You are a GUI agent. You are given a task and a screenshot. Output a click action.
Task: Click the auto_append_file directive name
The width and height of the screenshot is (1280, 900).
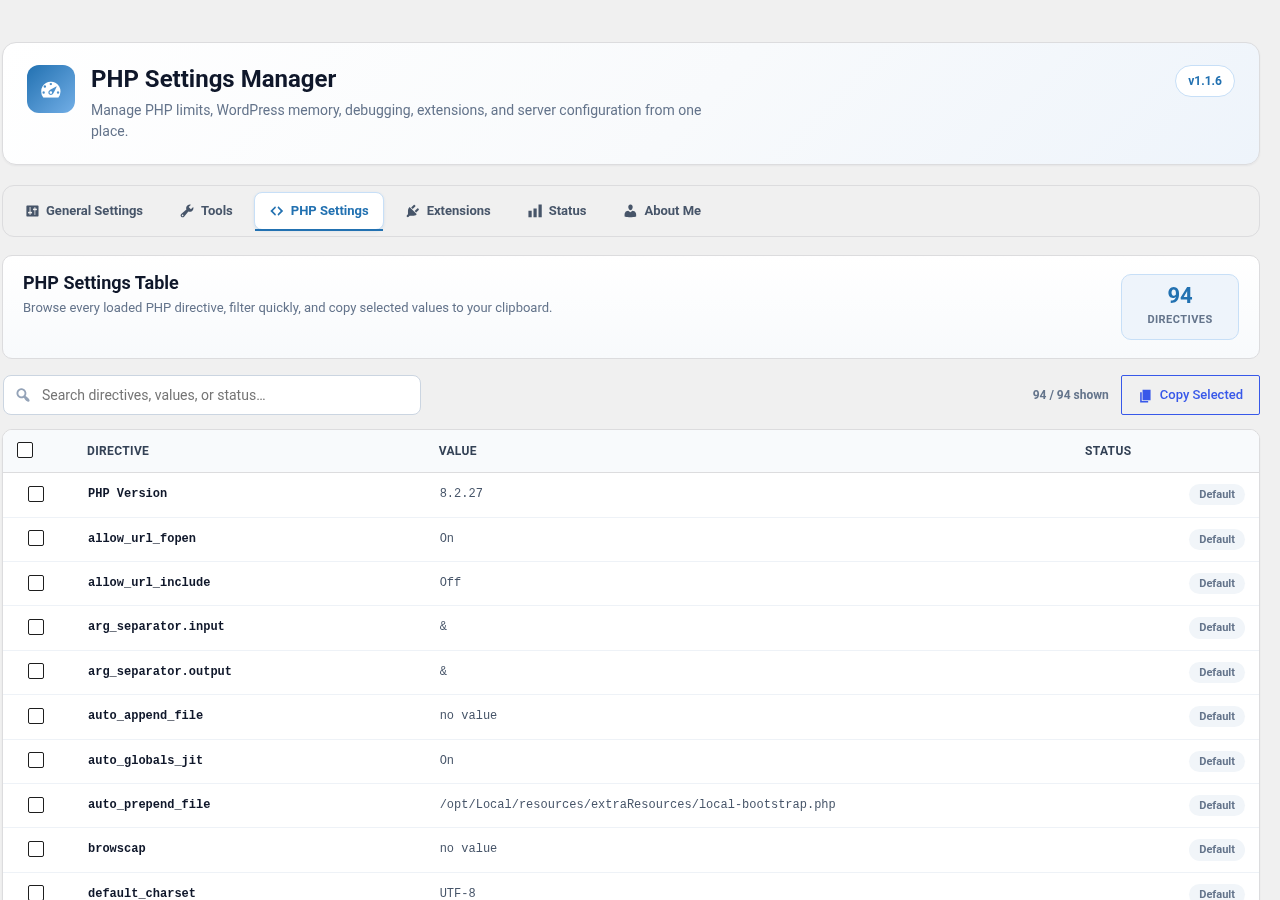[x=145, y=716]
